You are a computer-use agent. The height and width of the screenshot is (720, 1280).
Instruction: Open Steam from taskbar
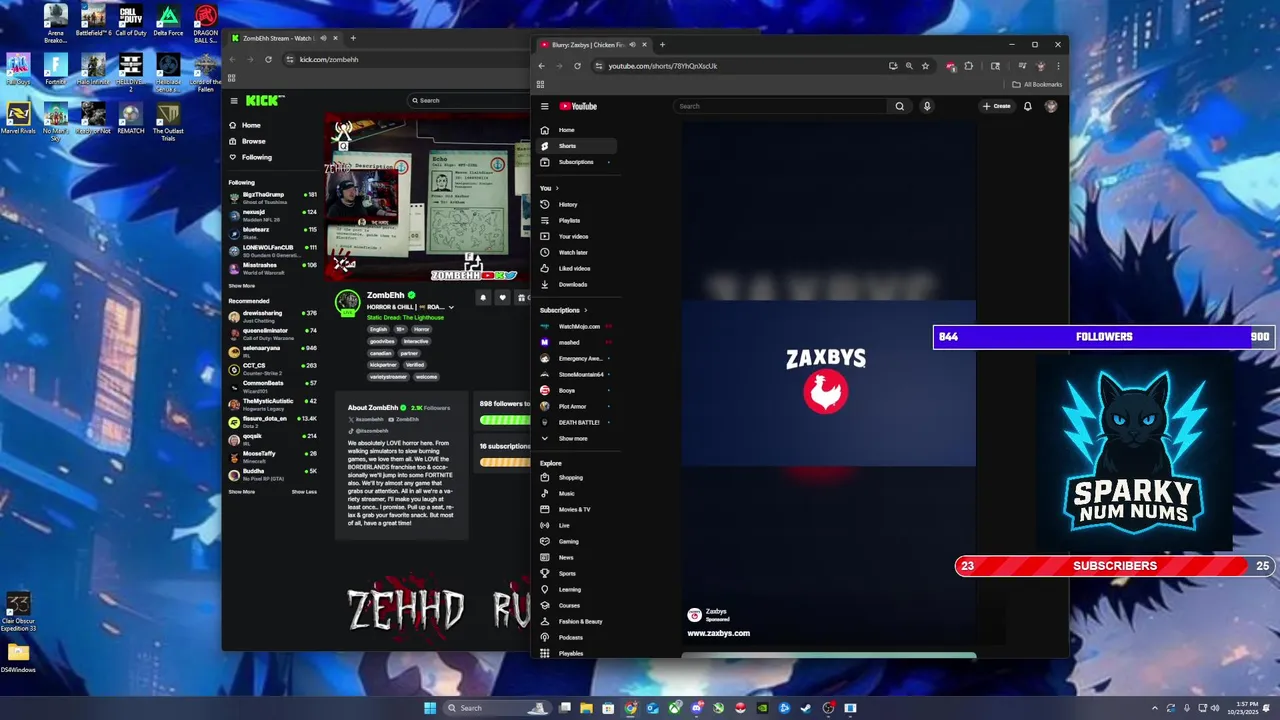click(806, 708)
